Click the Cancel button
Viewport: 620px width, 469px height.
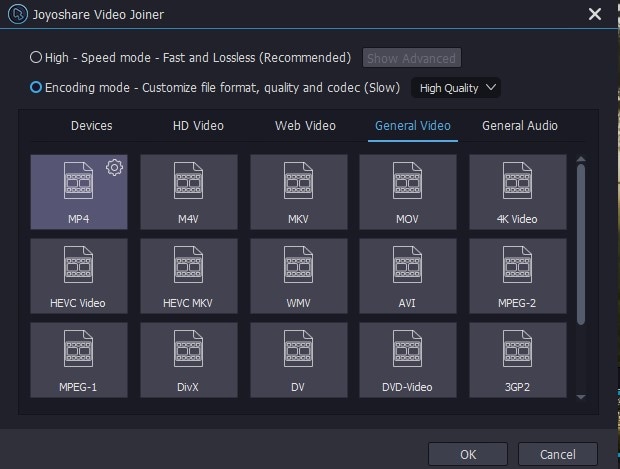pyautogui.click(x=558, y=454)
